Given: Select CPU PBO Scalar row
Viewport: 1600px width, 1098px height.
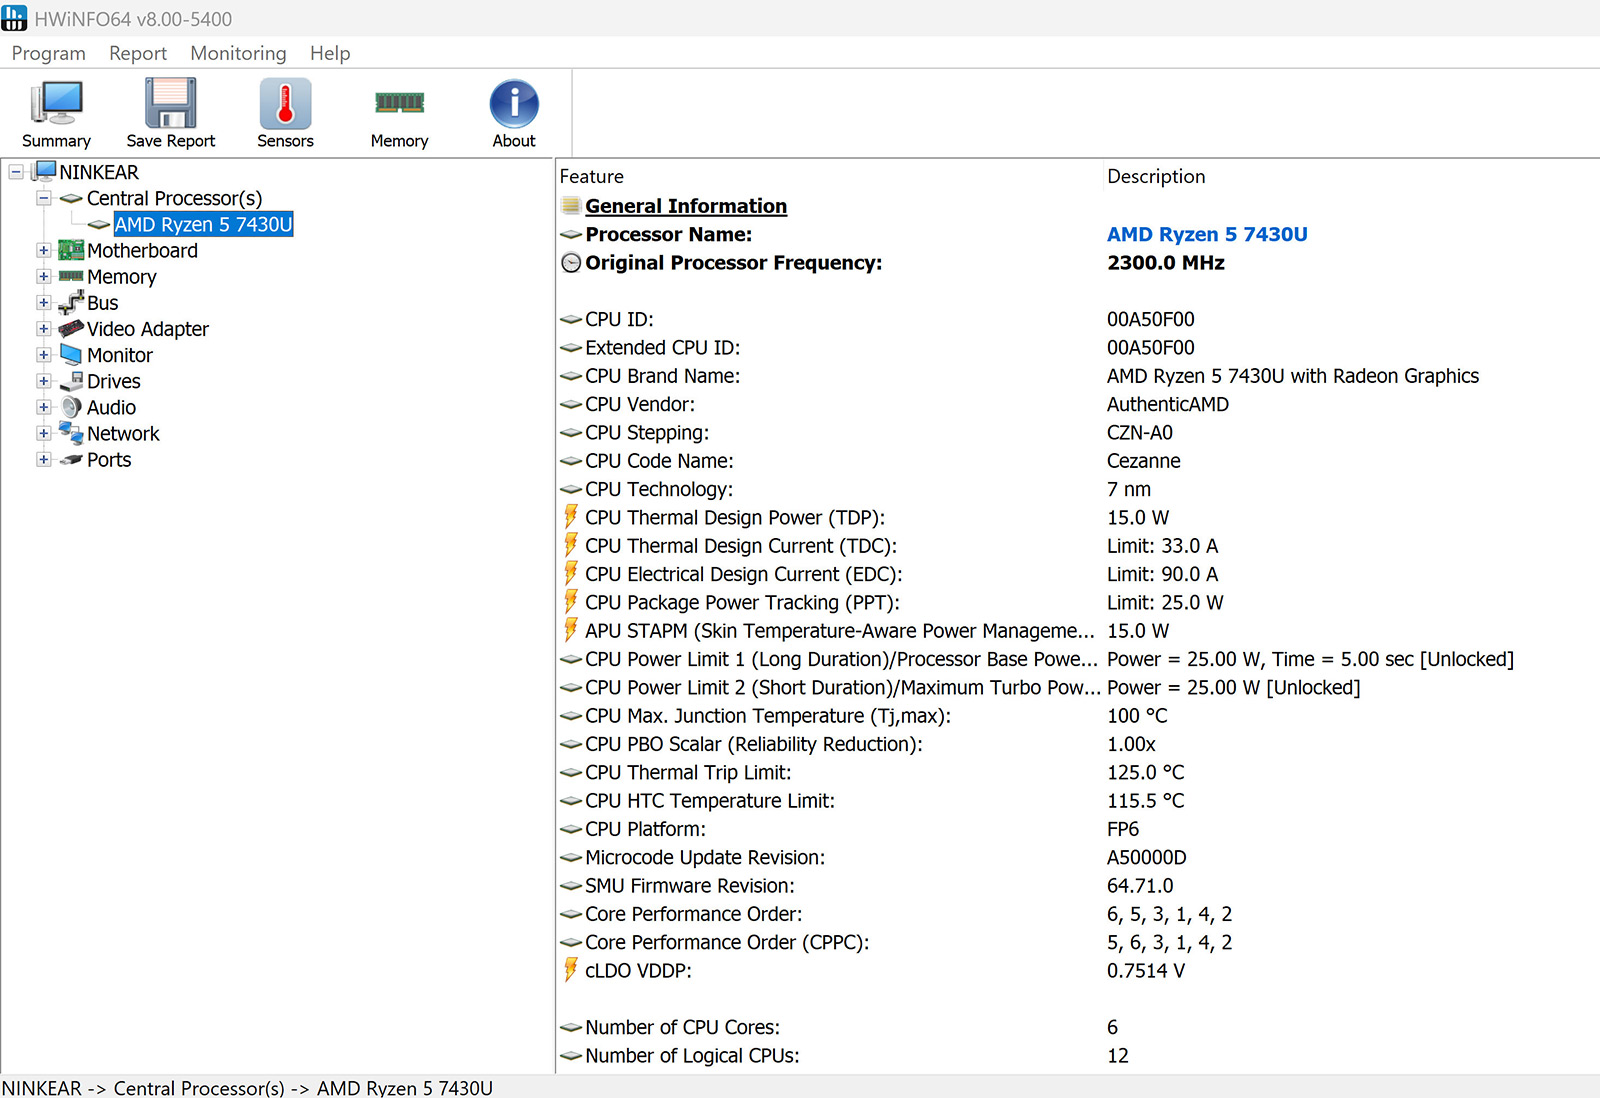Looking at the screenshot, I should (x=1077, y=744).
